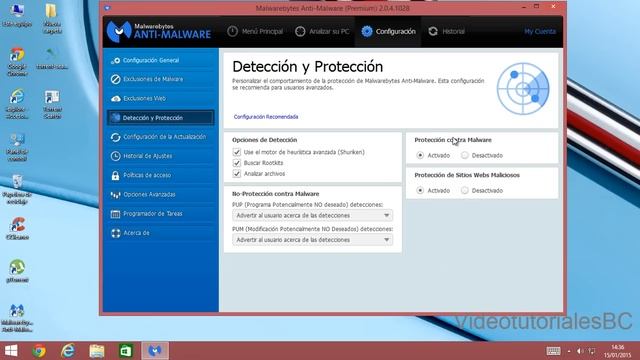The height and width of the screenshot is (360, 640).
Task: Select the Recycle Bin desktop icon
Action: click(x=17, y=189)
